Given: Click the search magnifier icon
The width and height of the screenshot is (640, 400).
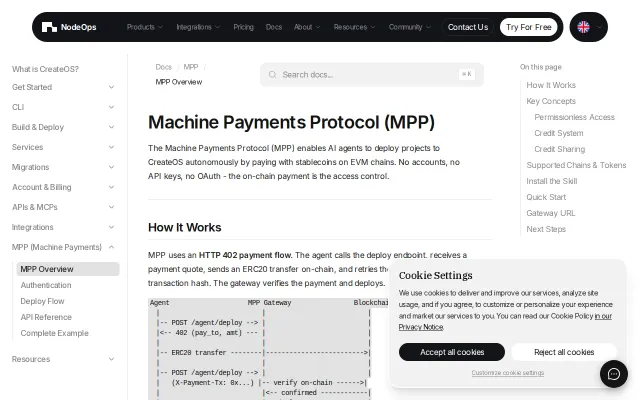Looking at the screenshot, I should (272, 75).
